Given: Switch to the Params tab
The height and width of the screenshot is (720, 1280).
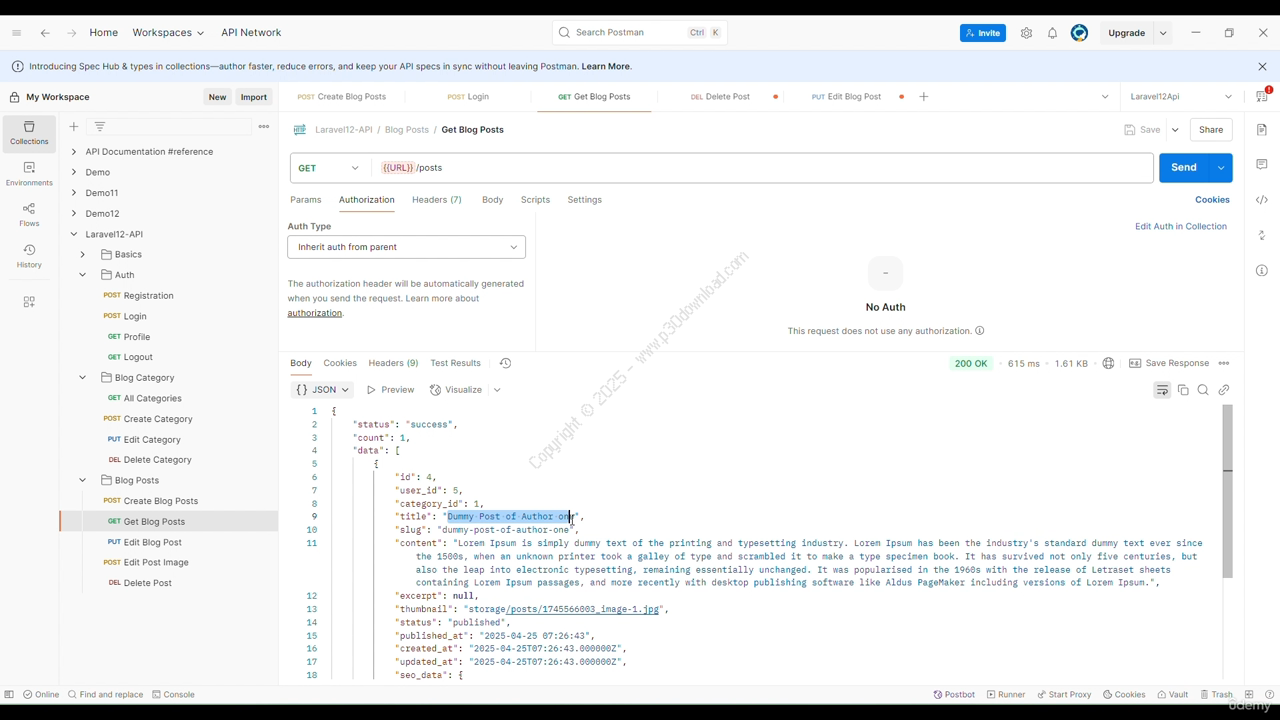Looking at the screenshot, I should click(x=306, y=200).
